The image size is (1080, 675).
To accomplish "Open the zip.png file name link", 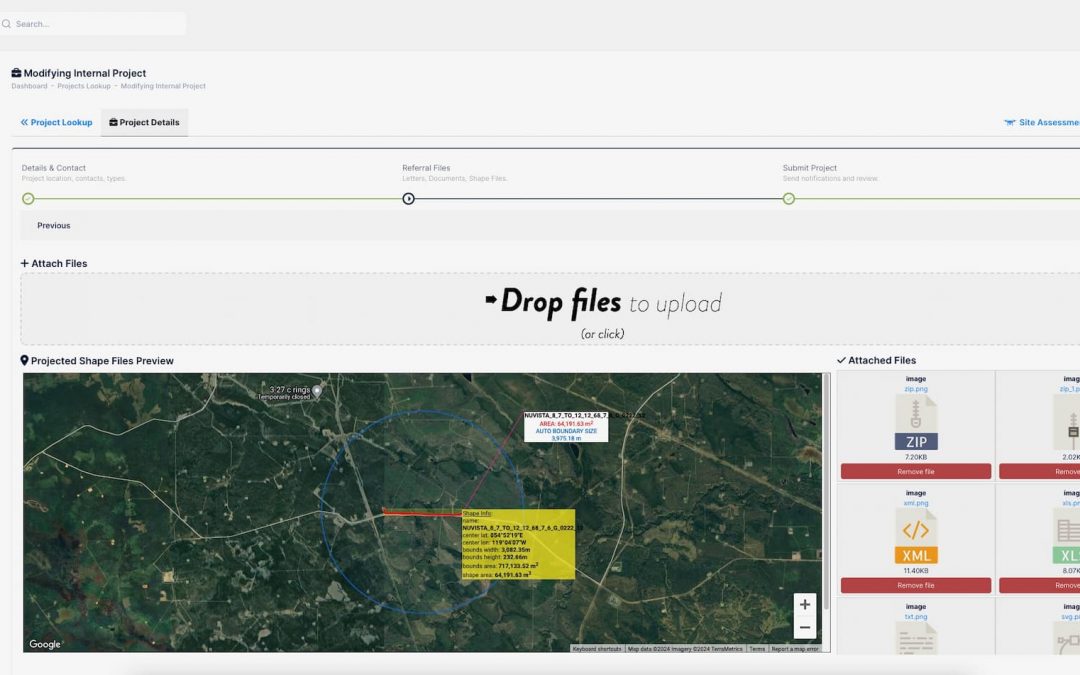I will [x=916, y=388].
